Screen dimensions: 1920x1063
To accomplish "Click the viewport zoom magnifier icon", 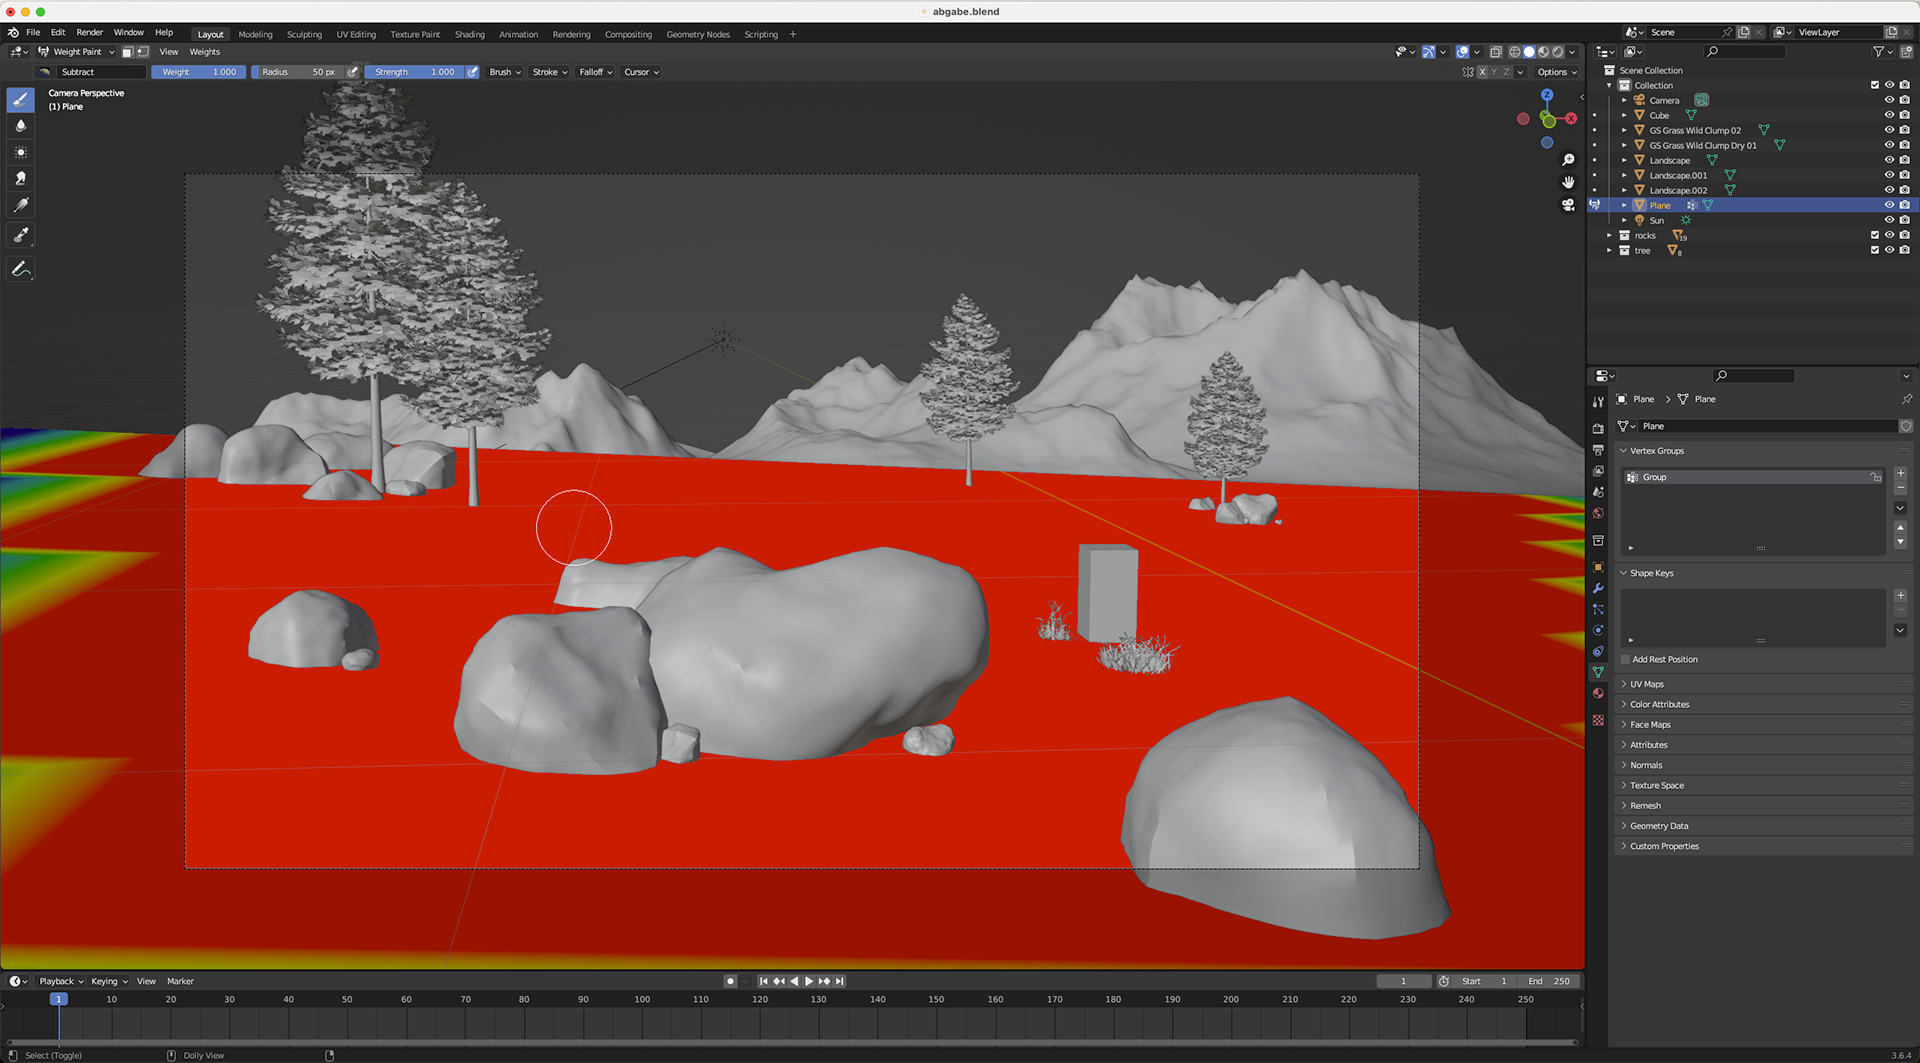I will point(1568,160).
